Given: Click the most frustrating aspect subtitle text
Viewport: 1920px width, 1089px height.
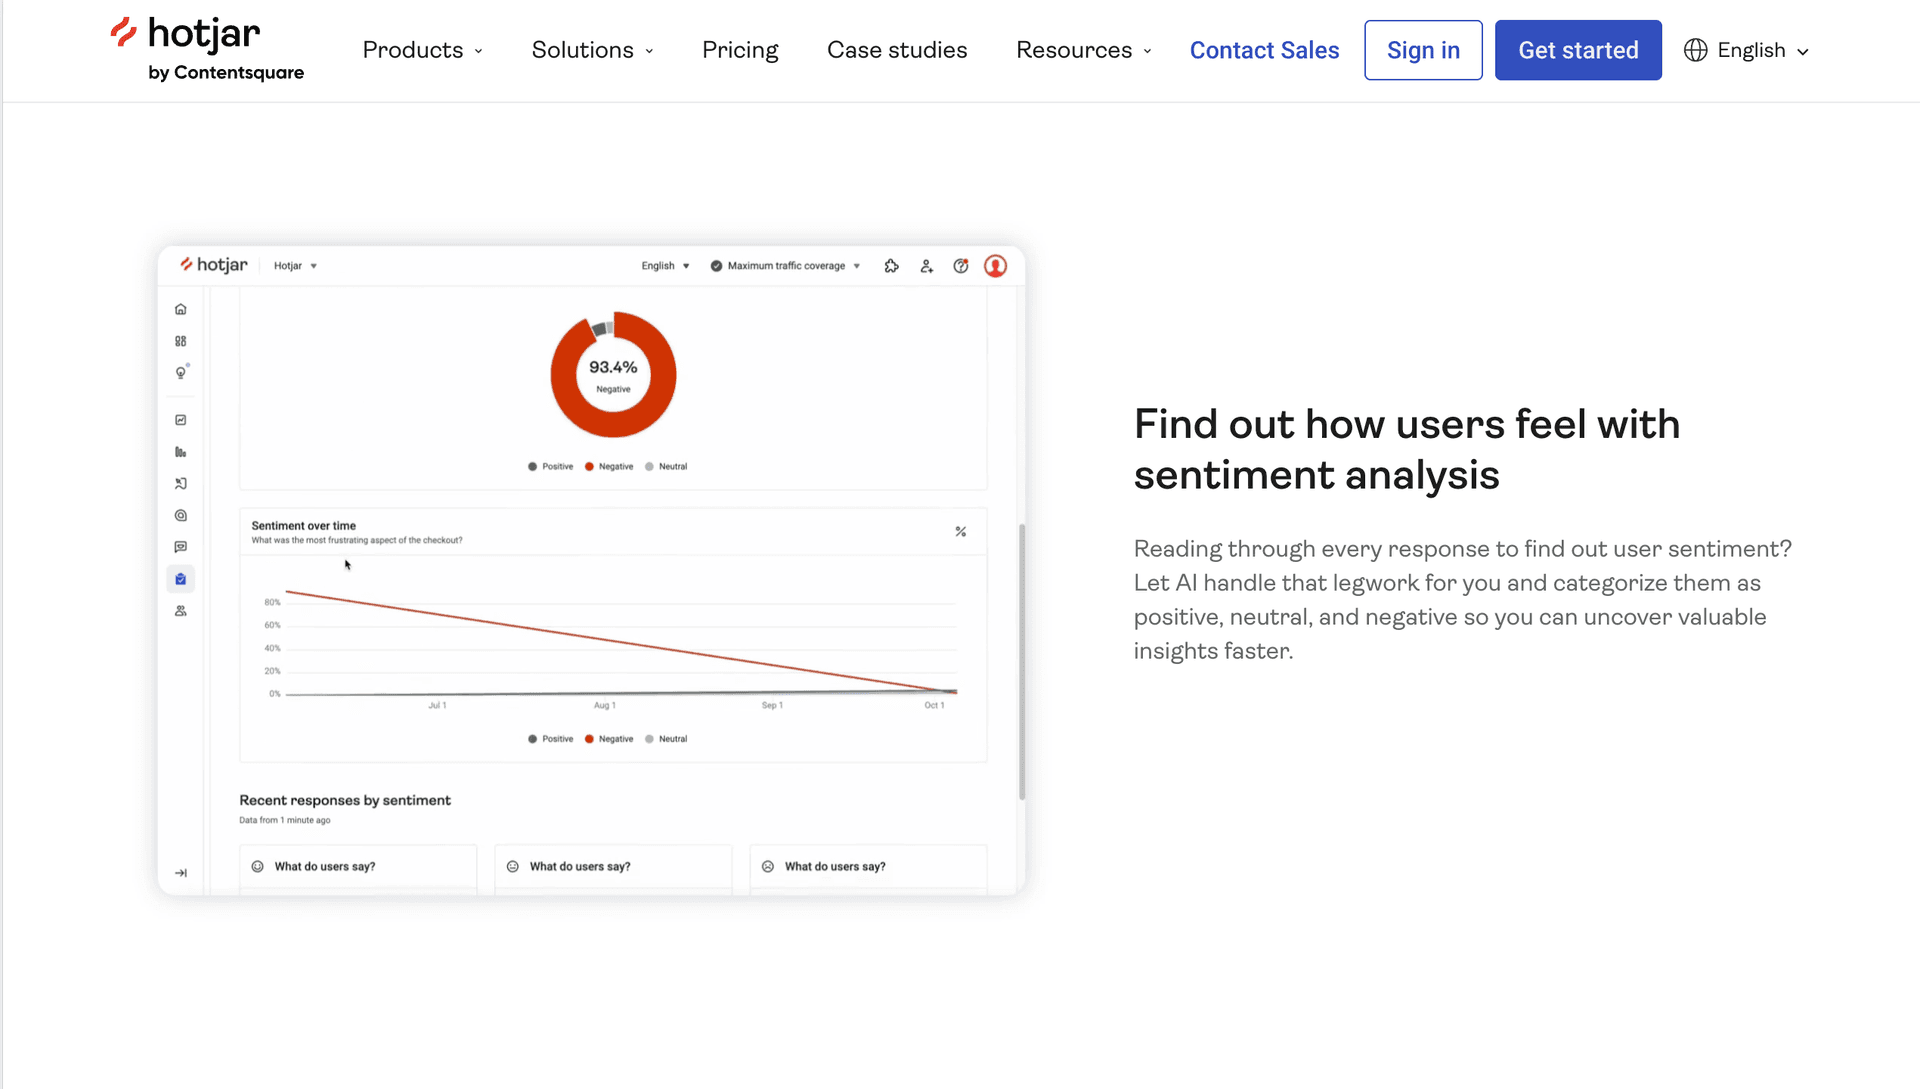Looking at the screenshot, I should point(357,540).
